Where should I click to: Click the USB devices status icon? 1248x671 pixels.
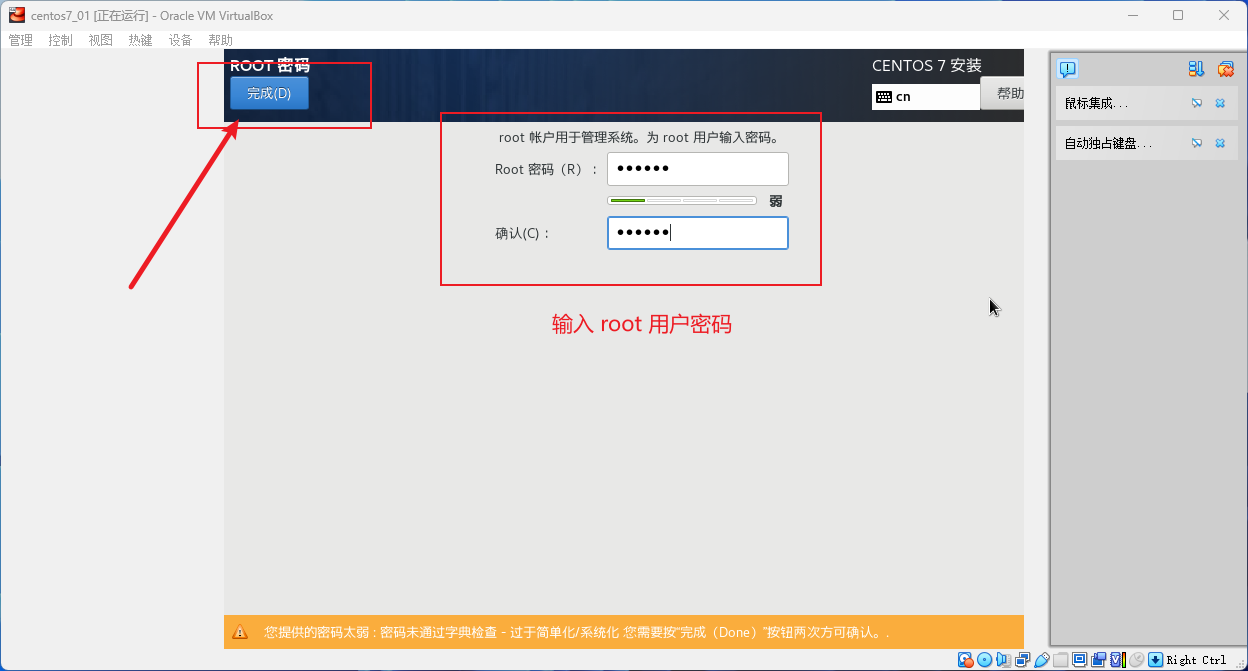pos(1042,660)
